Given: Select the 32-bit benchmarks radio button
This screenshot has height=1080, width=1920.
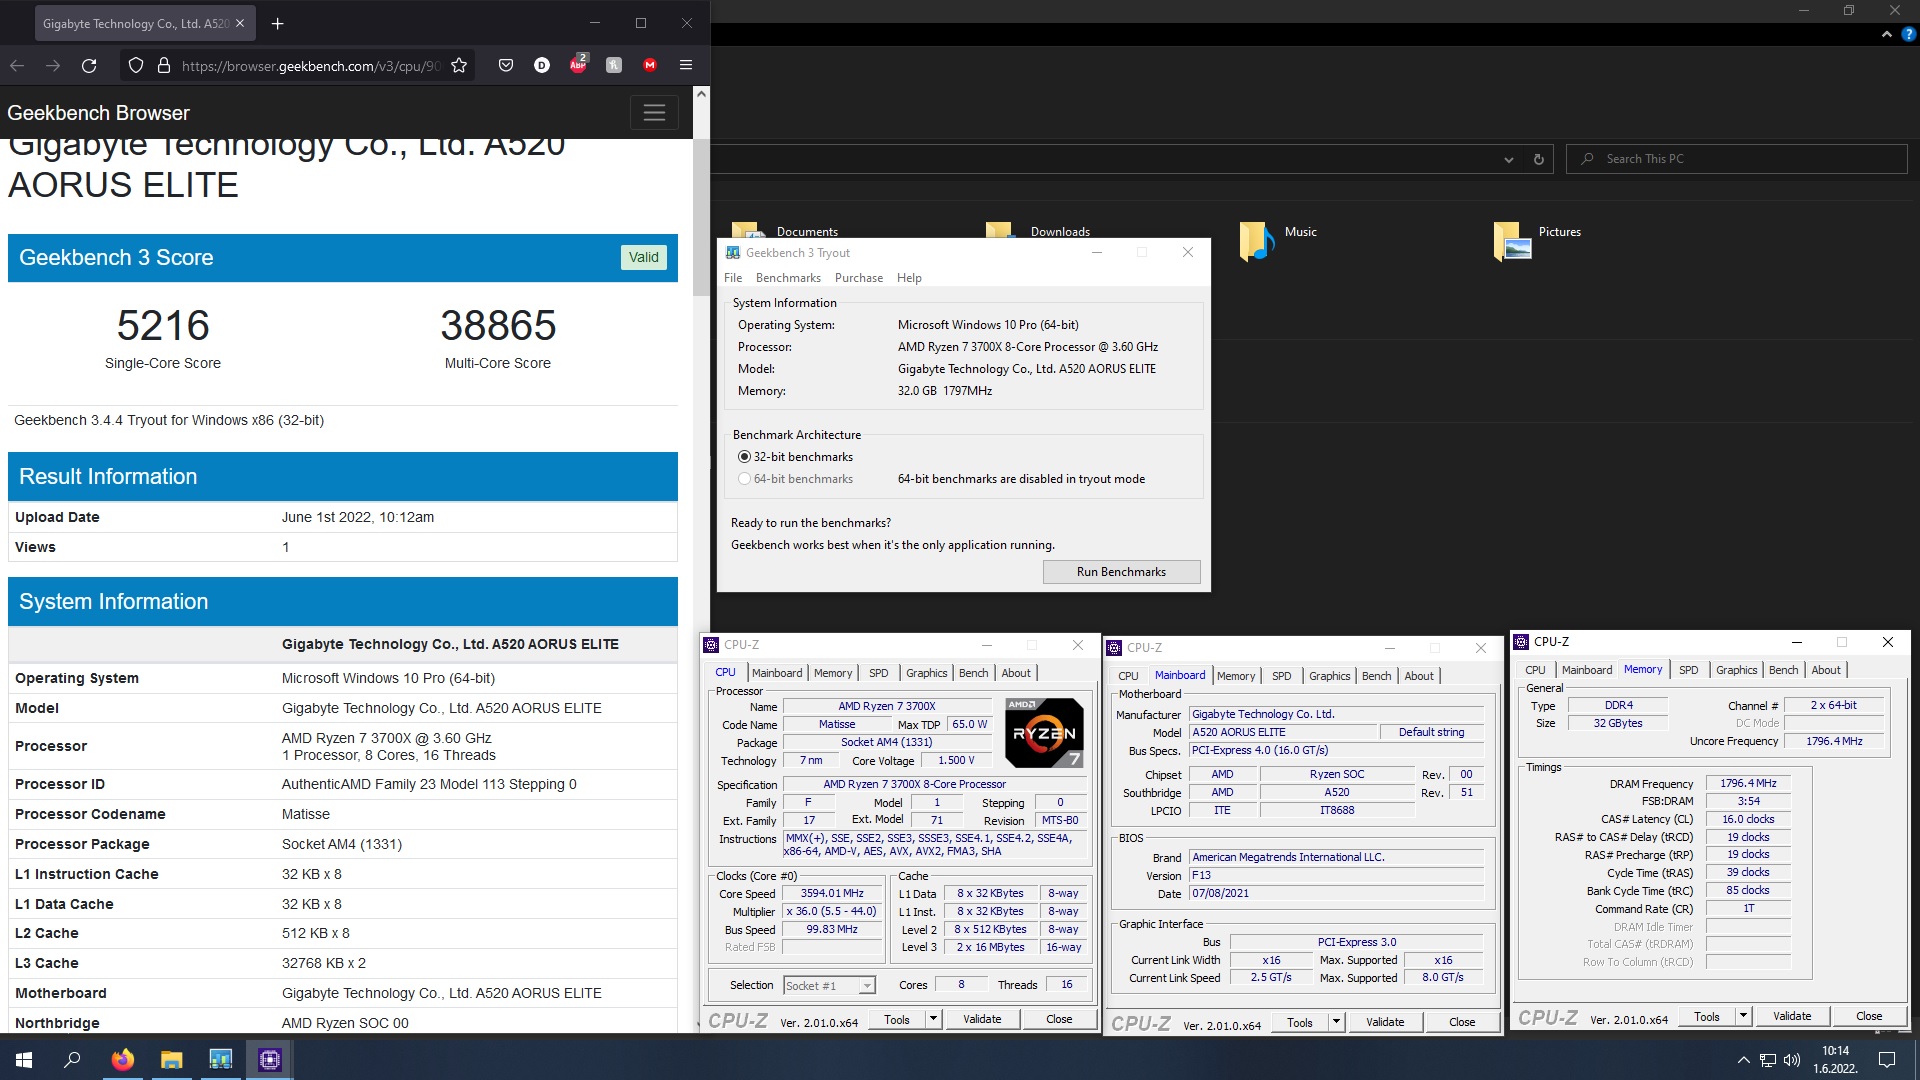Looking at the screenshot, I should coord(744,457).
